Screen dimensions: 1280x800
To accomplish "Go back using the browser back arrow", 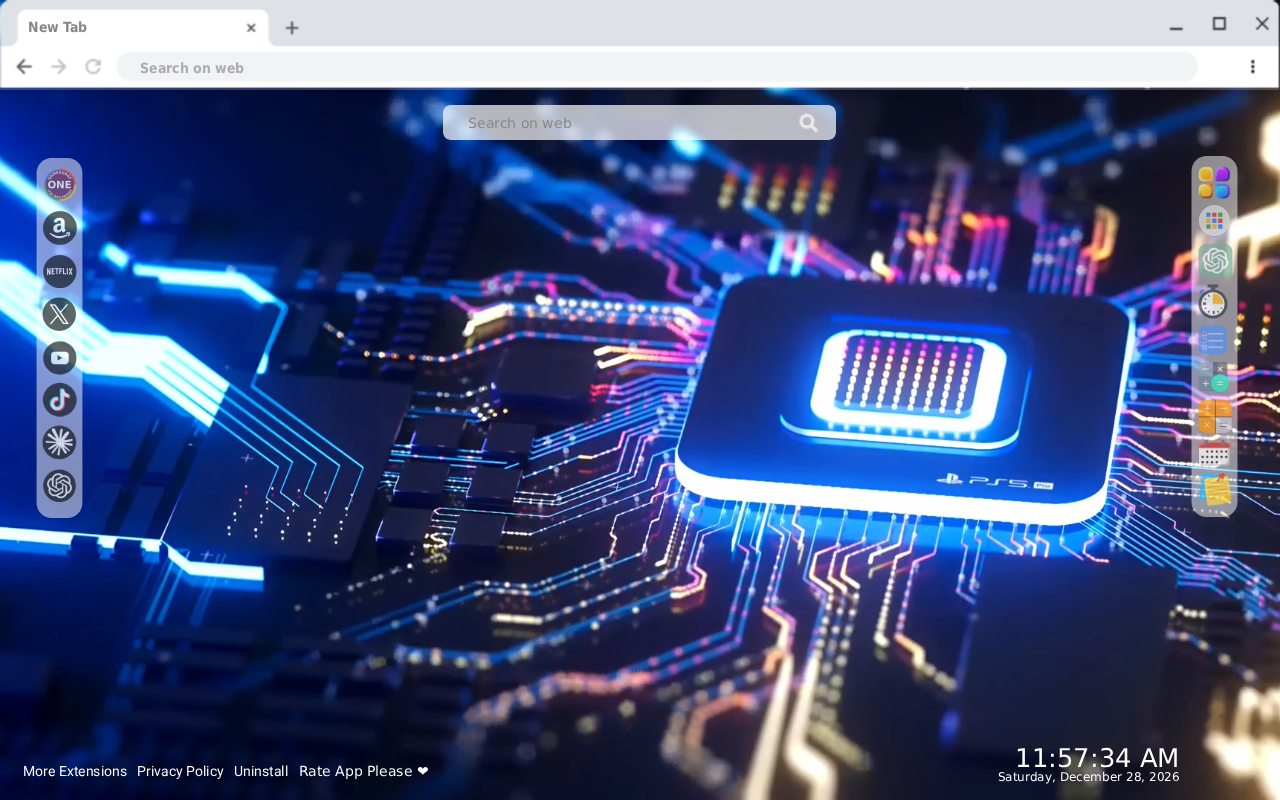I will pos(24,67).
